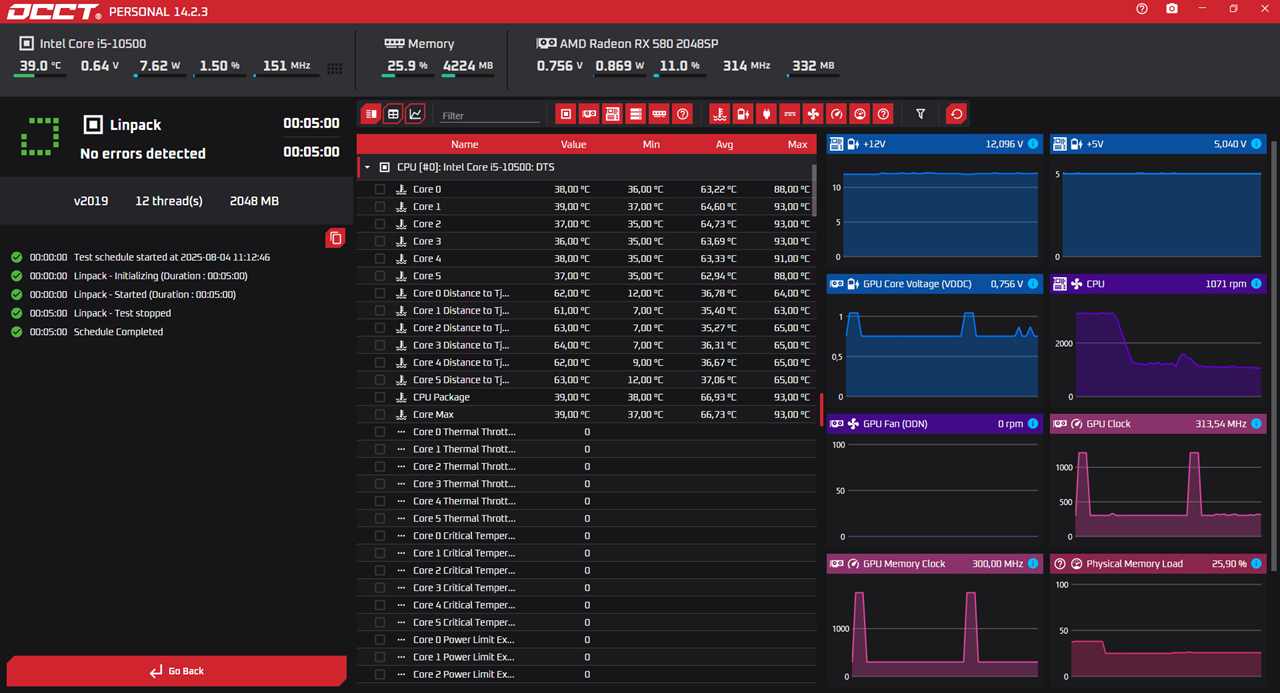Screen dimensions: 1280x693
Task: Toggle the unknown hardware filter icon
Action: (x=683, y=114)
